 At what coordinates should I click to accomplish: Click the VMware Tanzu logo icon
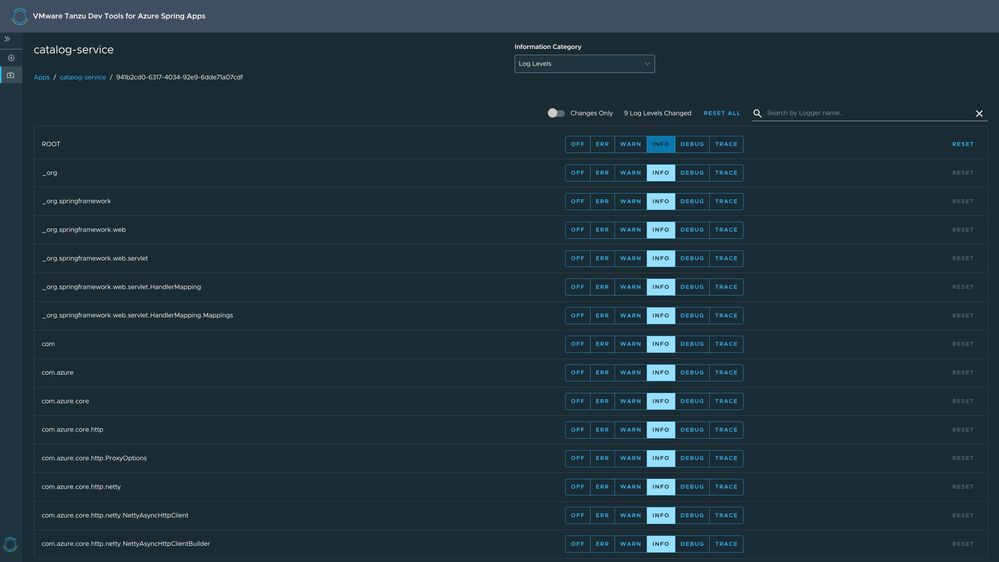tap(19, 16)
